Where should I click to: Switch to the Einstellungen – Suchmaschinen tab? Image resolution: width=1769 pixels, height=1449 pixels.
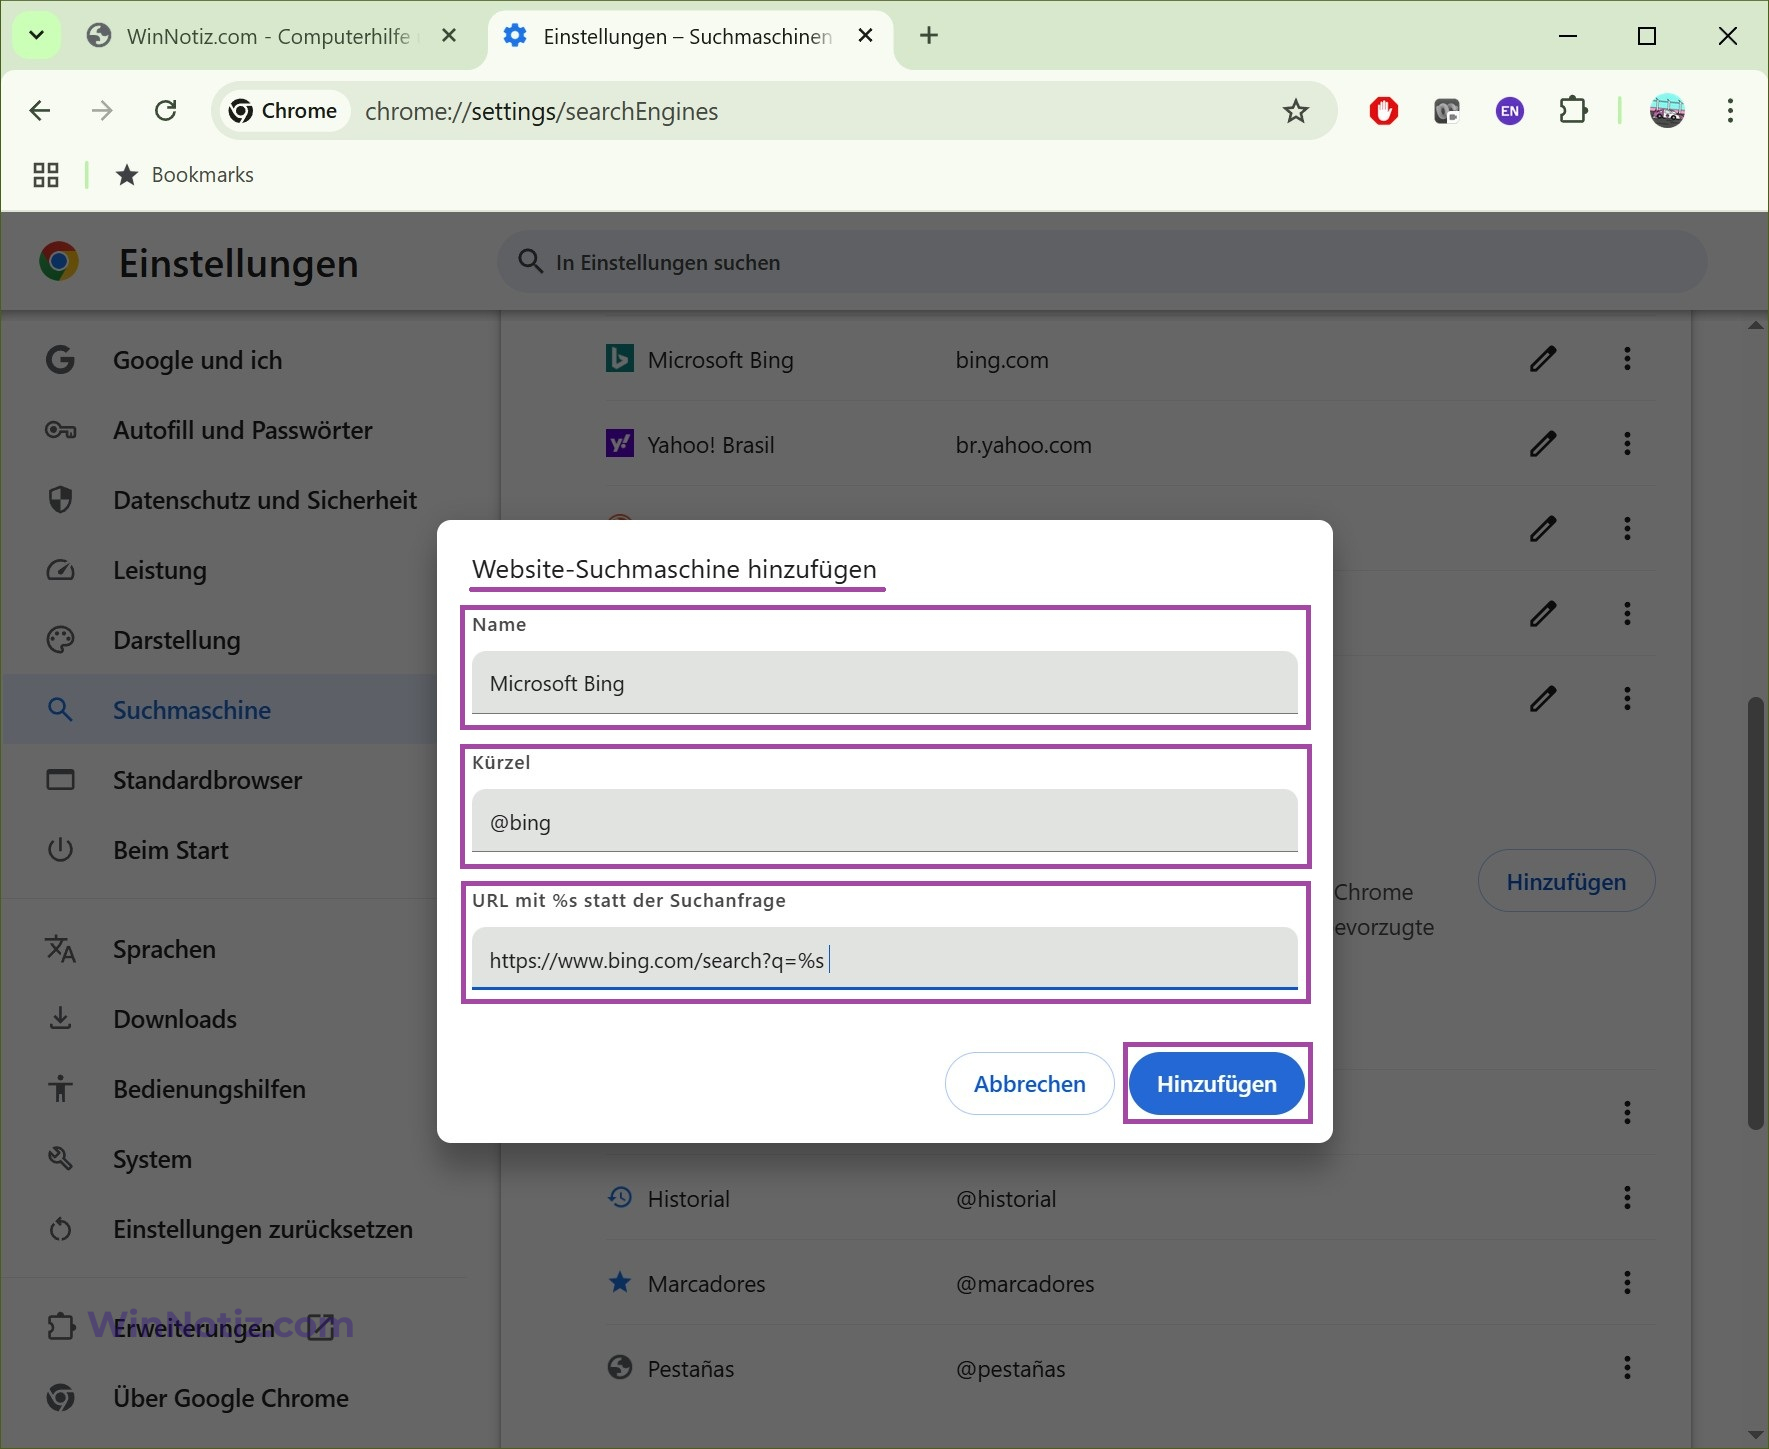(x=690, y=36)
